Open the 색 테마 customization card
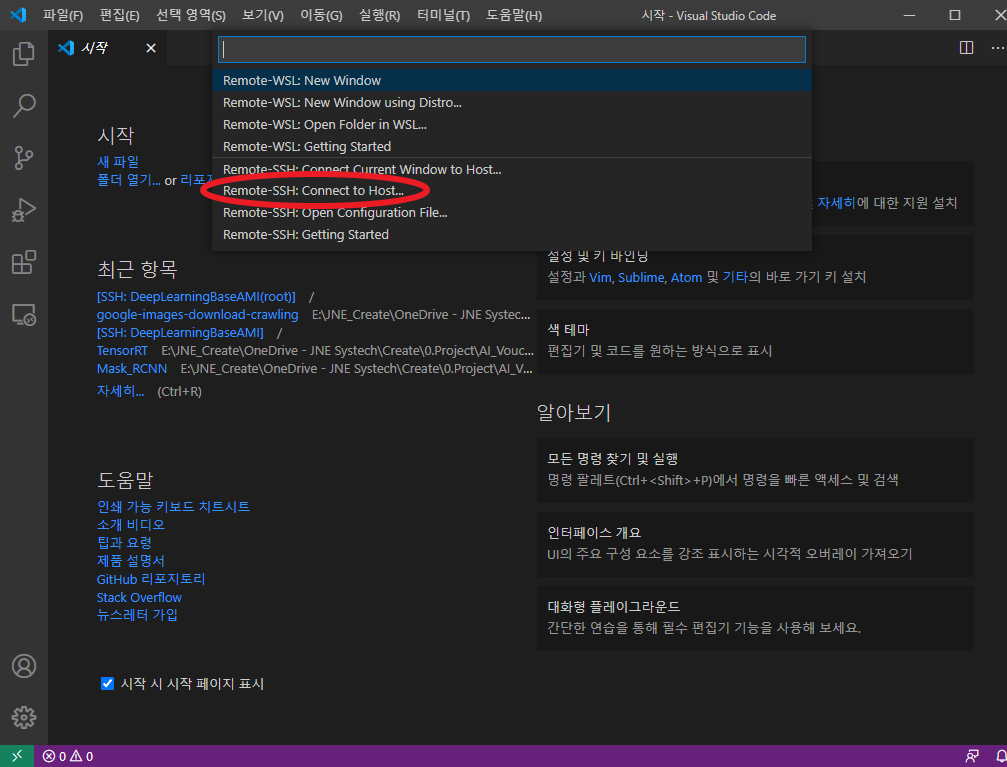The image size is (1007, 767). click(x=755, y=341)
